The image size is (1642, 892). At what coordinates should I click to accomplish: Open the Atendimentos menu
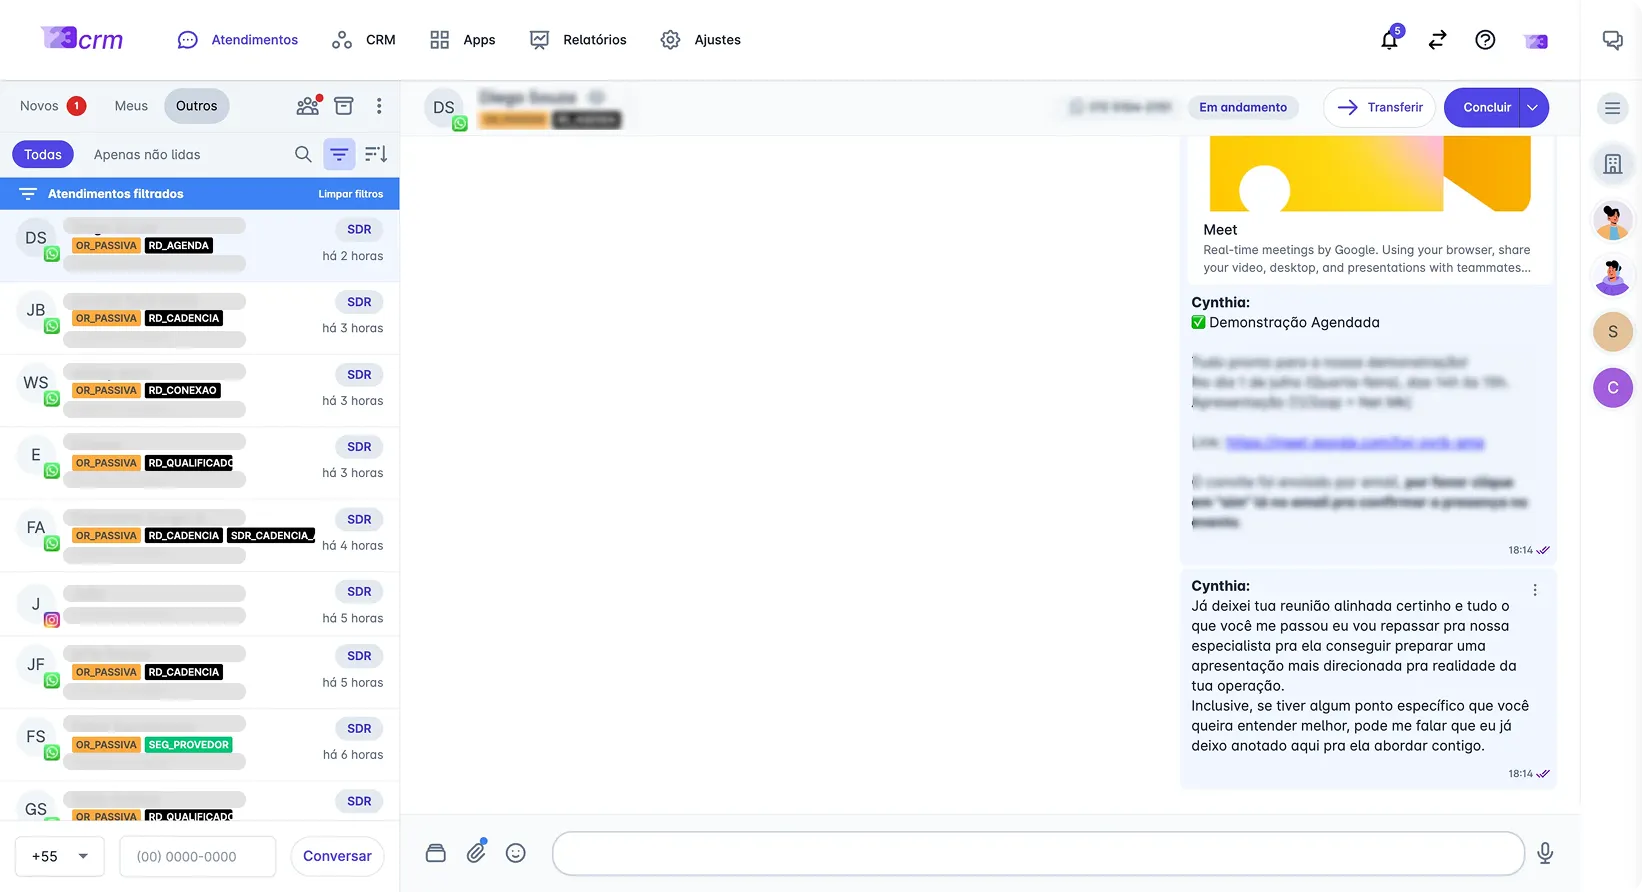click(x=238, y=40)
